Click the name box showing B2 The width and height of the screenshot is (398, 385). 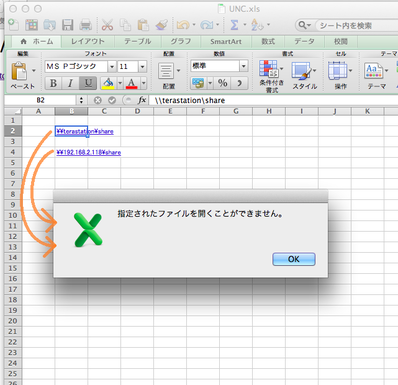pos(41,100)
